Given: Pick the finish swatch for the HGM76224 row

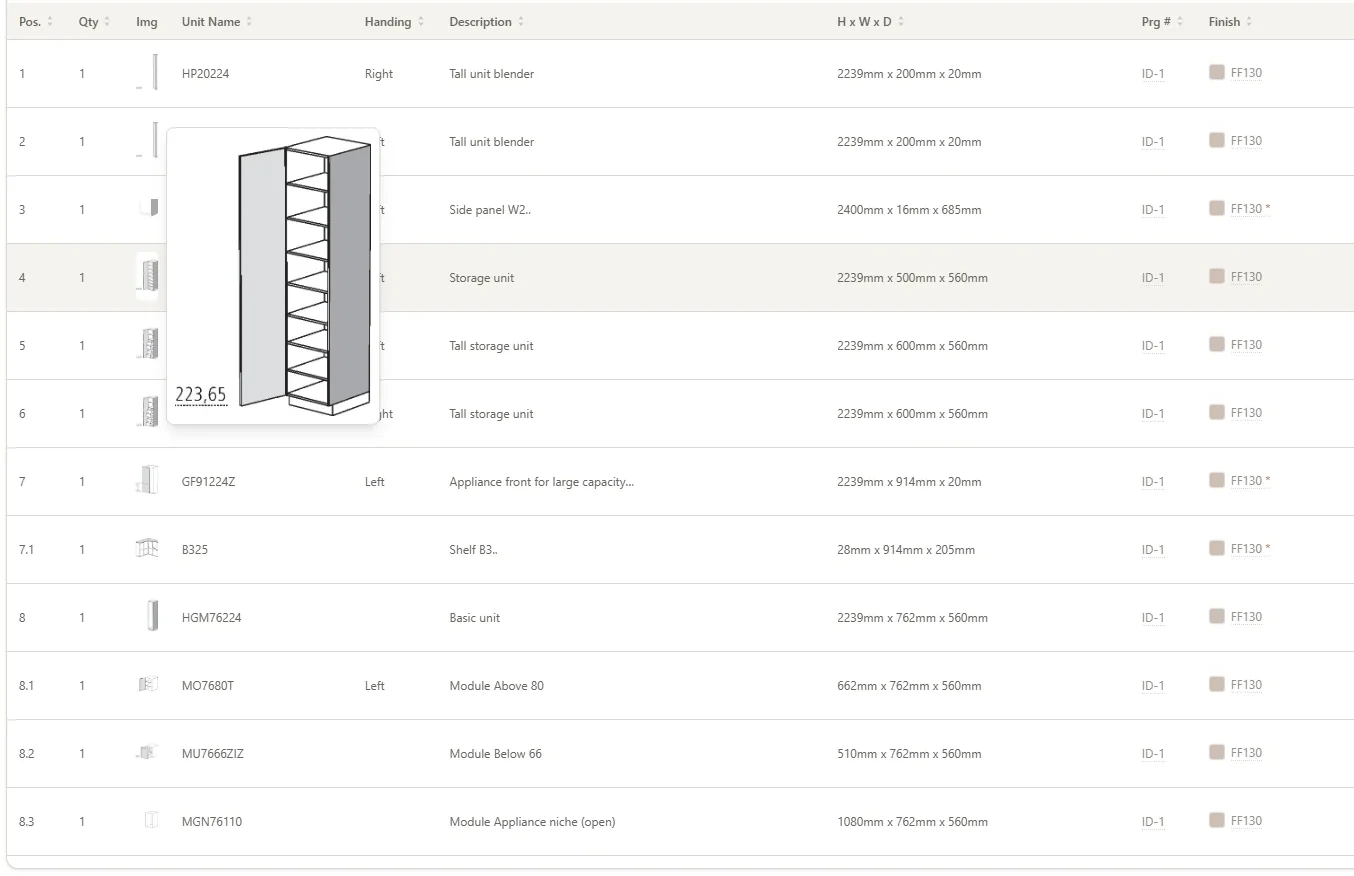Looking at the screenshot, I should pyautogui.click(x=1217, y=616).
